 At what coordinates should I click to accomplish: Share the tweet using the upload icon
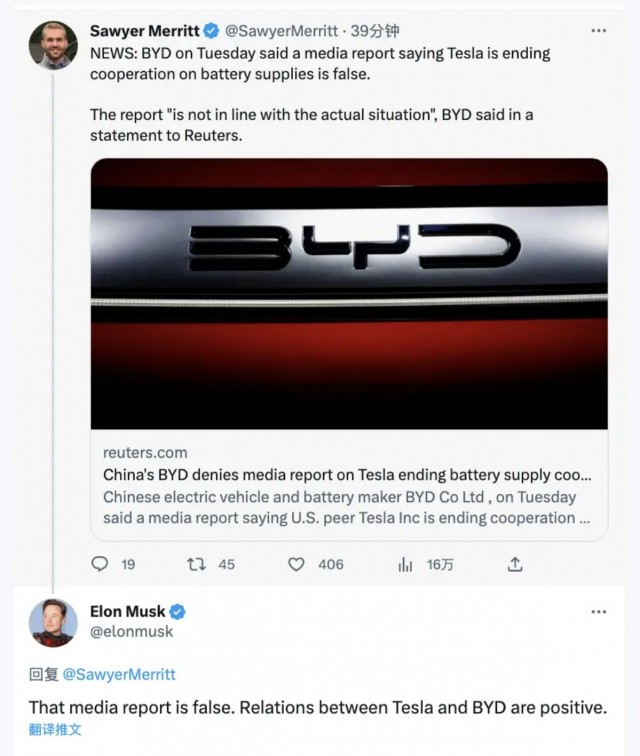pyautogui.click(x=515, y=564)
